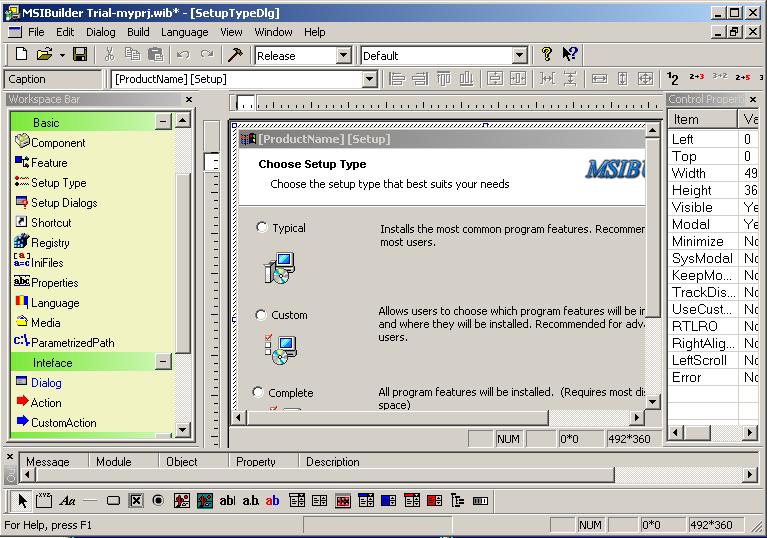Select the push button control tool
The height and width of the screenshot is (538, 767).
click(113, 501)
